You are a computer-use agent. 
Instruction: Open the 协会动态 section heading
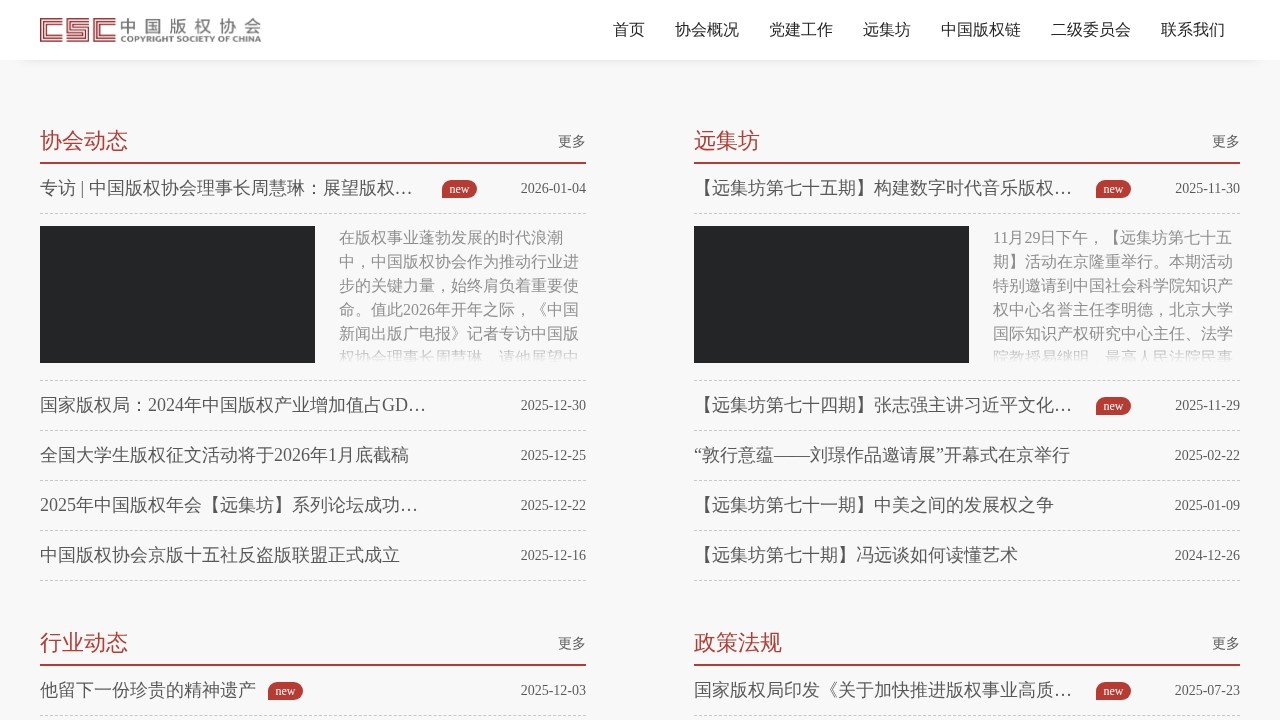pyautogui.click(x=84, y=141)
